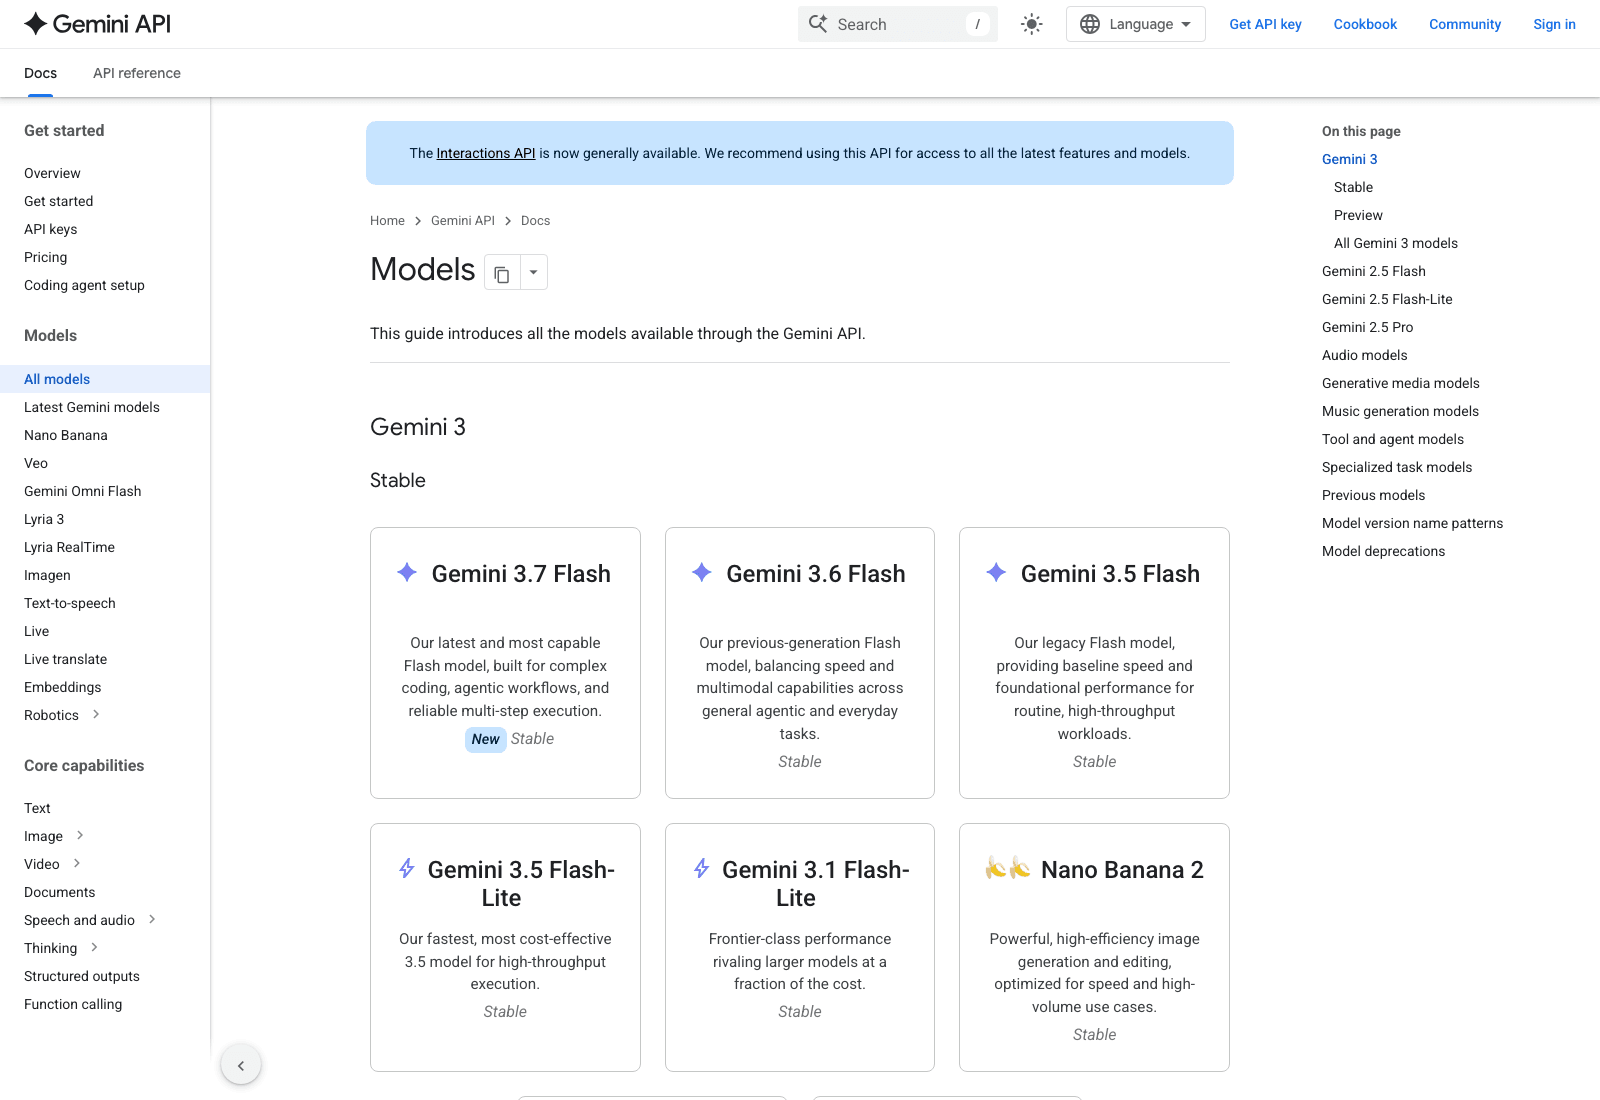Open Pricing in the sidebar
1600x1100 pixels.
45,257
